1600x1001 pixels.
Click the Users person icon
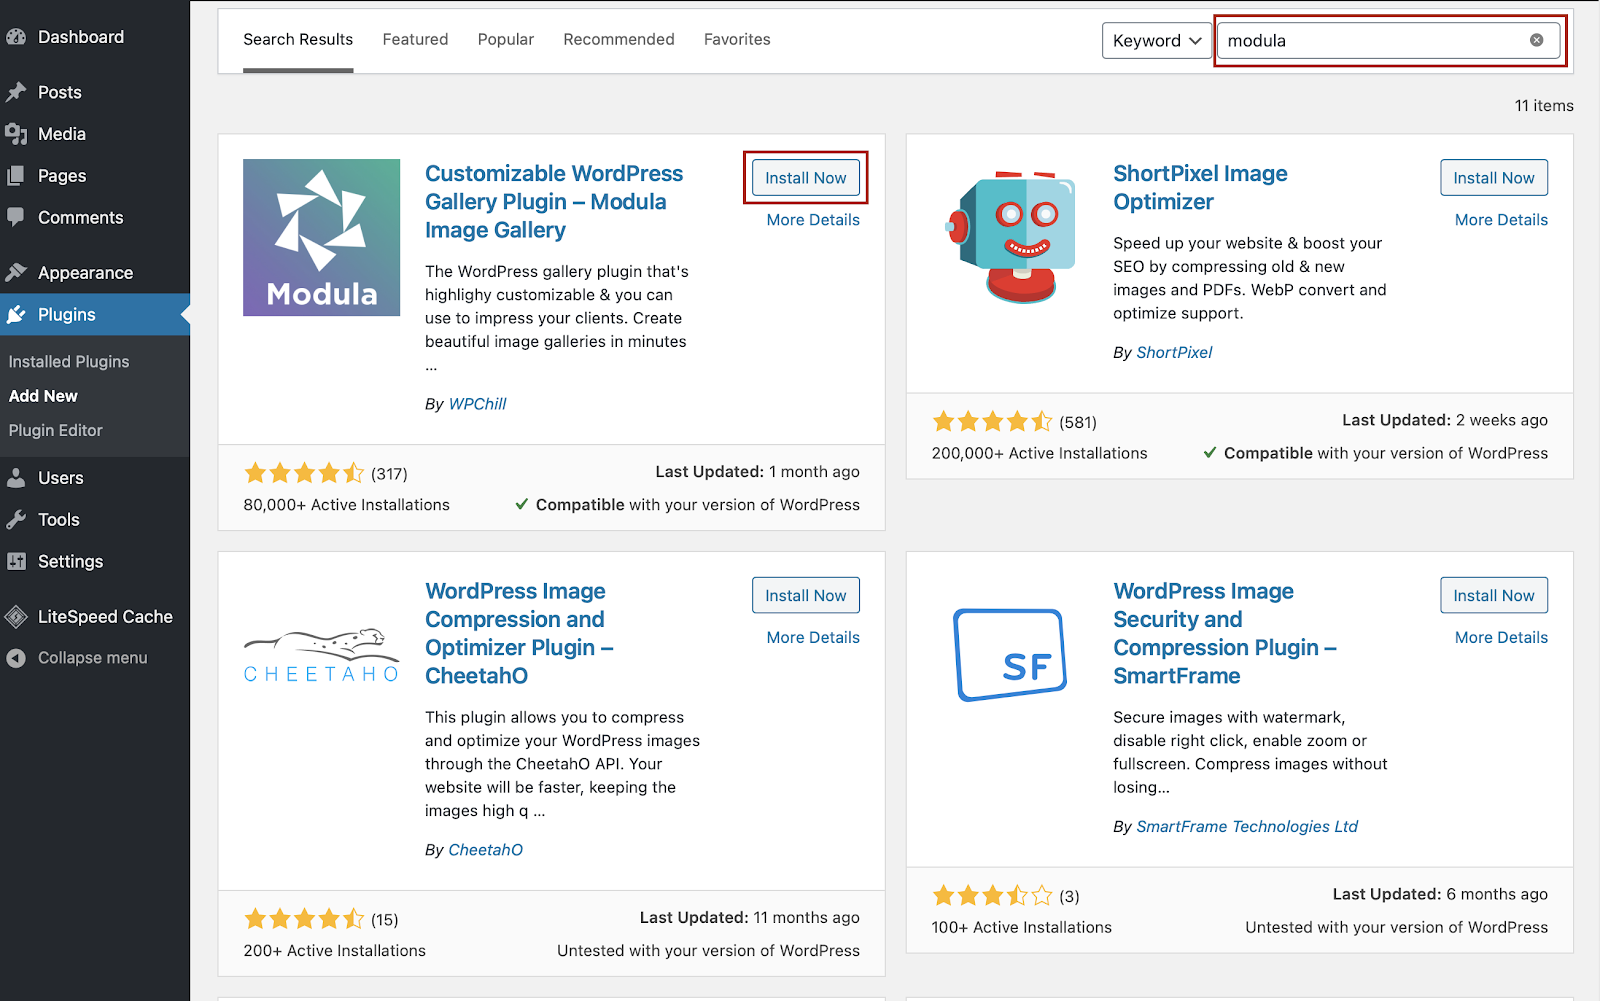(x=16, y=478)
